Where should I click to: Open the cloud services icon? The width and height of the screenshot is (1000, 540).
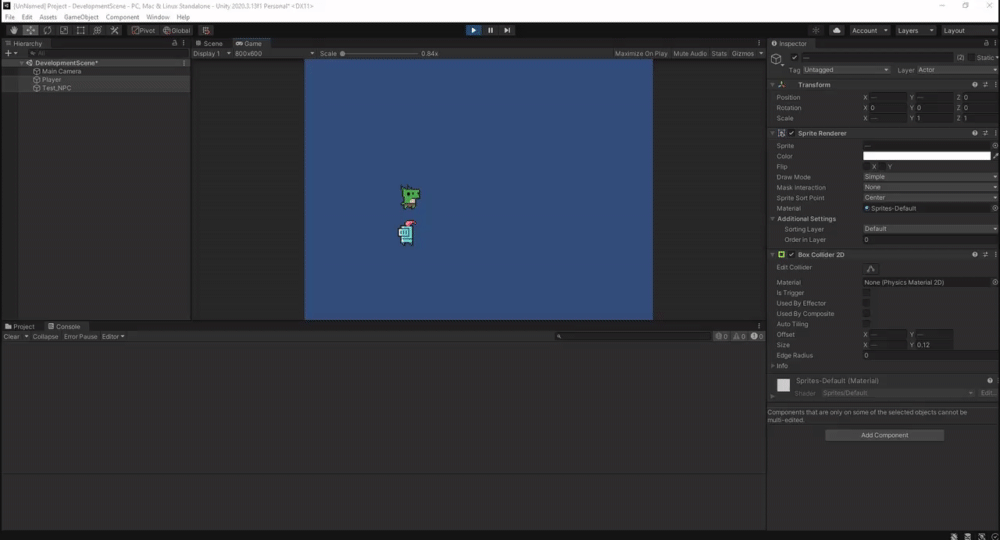pyautogui.click(x=836, y=30)
